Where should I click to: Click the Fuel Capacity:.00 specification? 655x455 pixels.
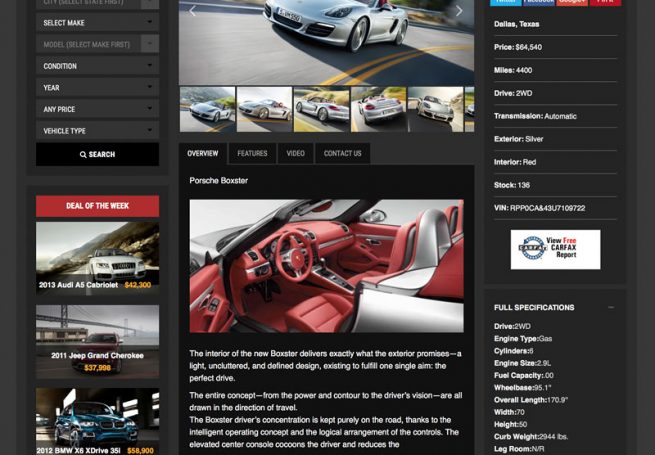(x=524, y=376)
